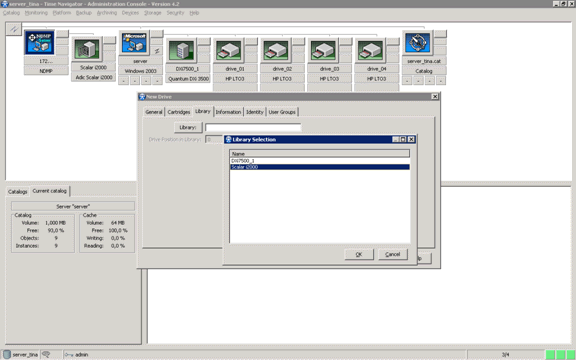577x361 pixels.
Task: Open the Devices menu
Action: click(x=130, y=13)
